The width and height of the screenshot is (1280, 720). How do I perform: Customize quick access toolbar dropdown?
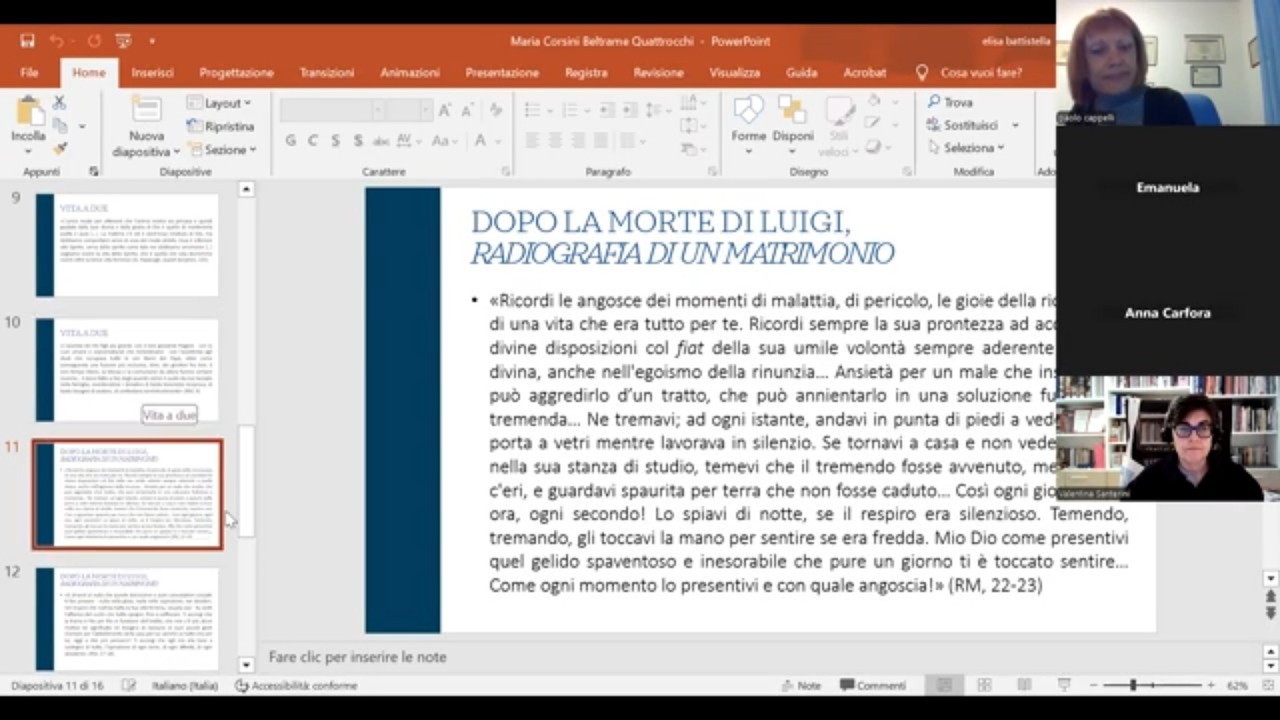click(152, 41)
